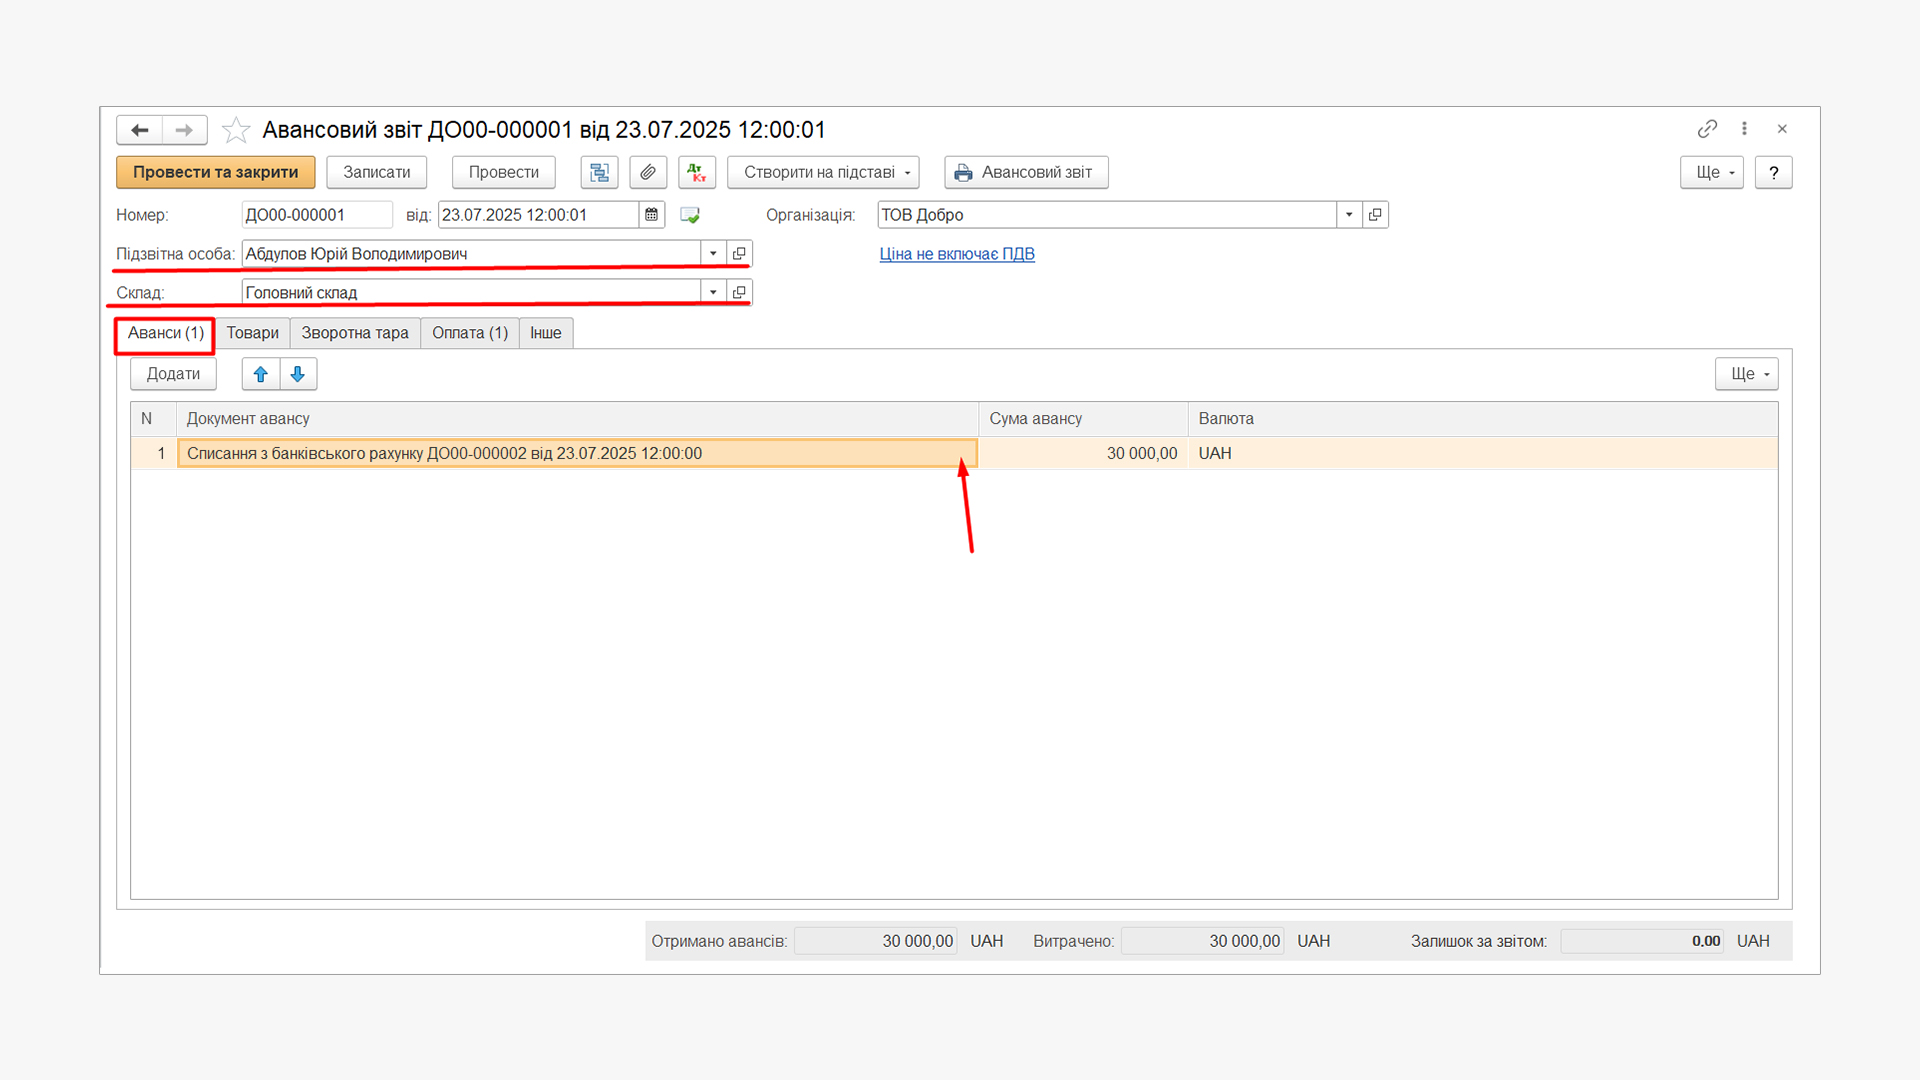The width and height of the screenshot is (1920, 1080).
Task: Open Ціна не включає ПДВ link
Action: (957, 254)
